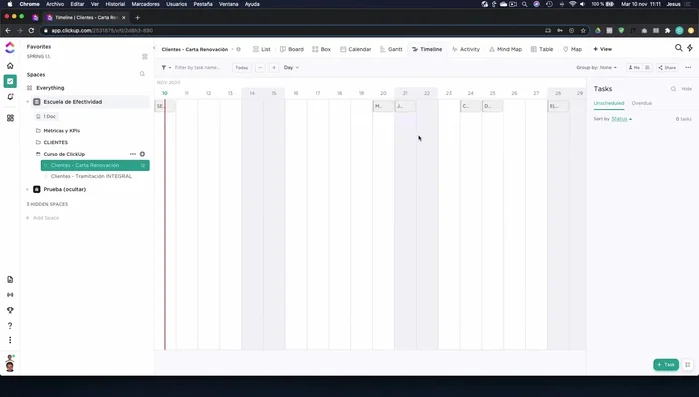Open the Historial menu in macOS menu bar
699x397 pixels.
click(x=115, y=4)
